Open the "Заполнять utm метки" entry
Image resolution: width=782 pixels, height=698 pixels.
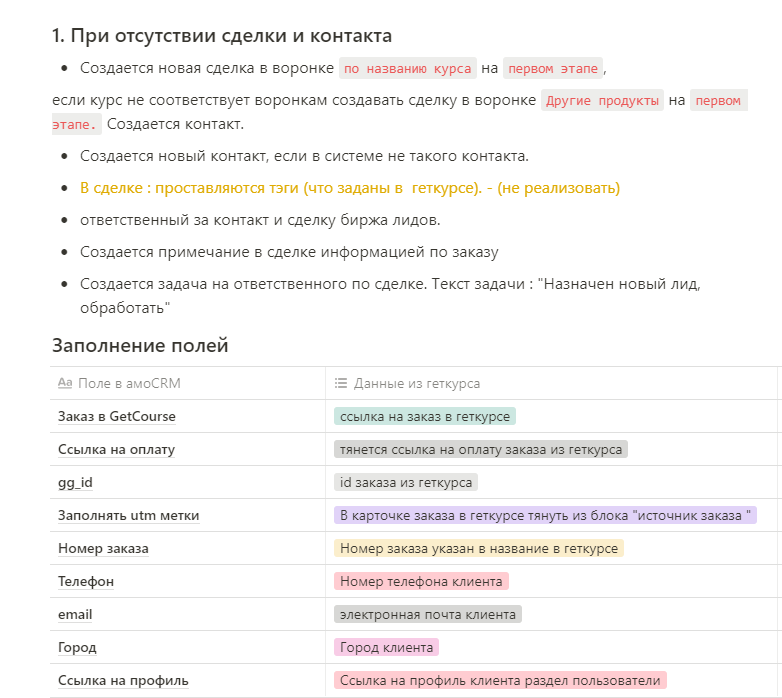pos(128,515)
